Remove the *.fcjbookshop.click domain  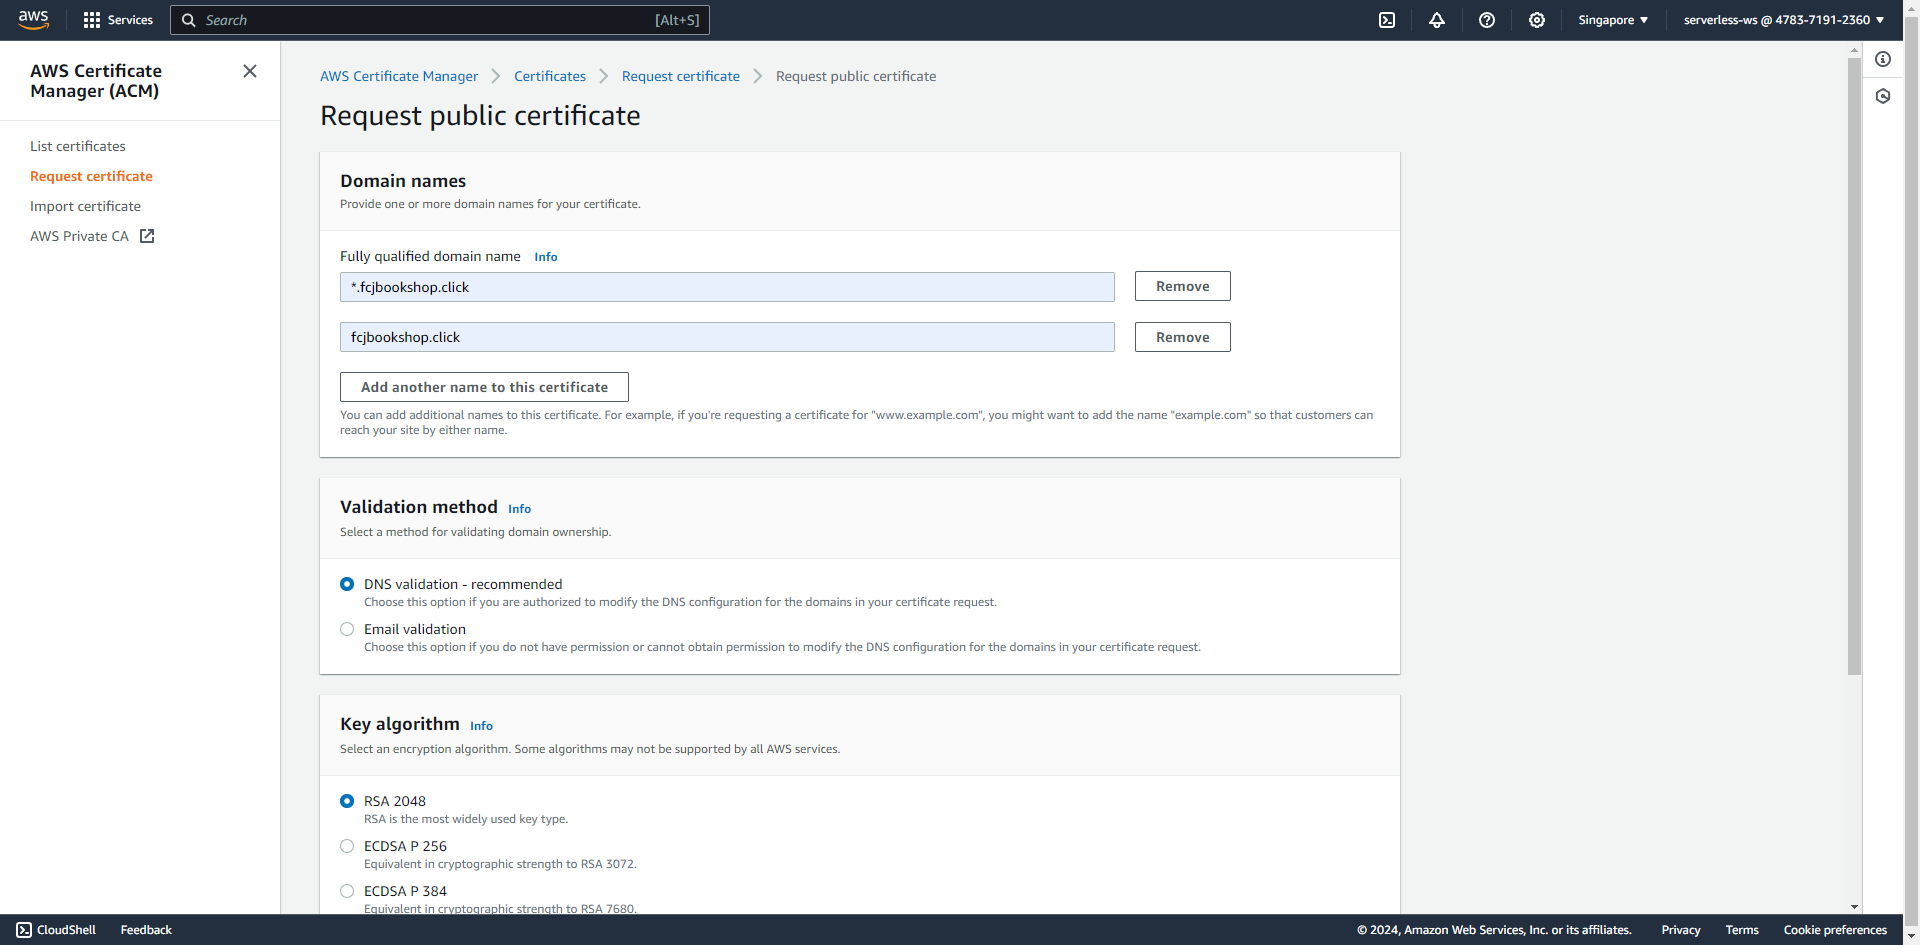[1182, 286]
